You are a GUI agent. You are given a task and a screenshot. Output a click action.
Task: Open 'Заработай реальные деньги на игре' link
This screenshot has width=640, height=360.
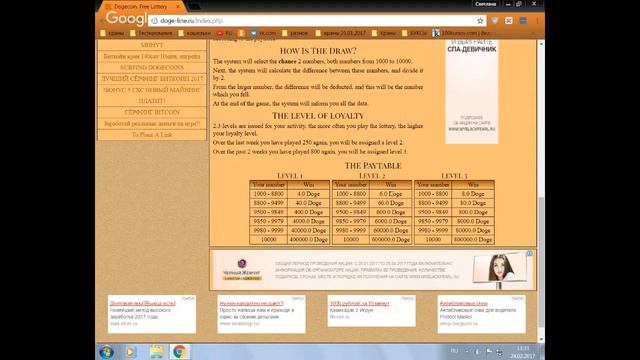(x=152, y=123)
